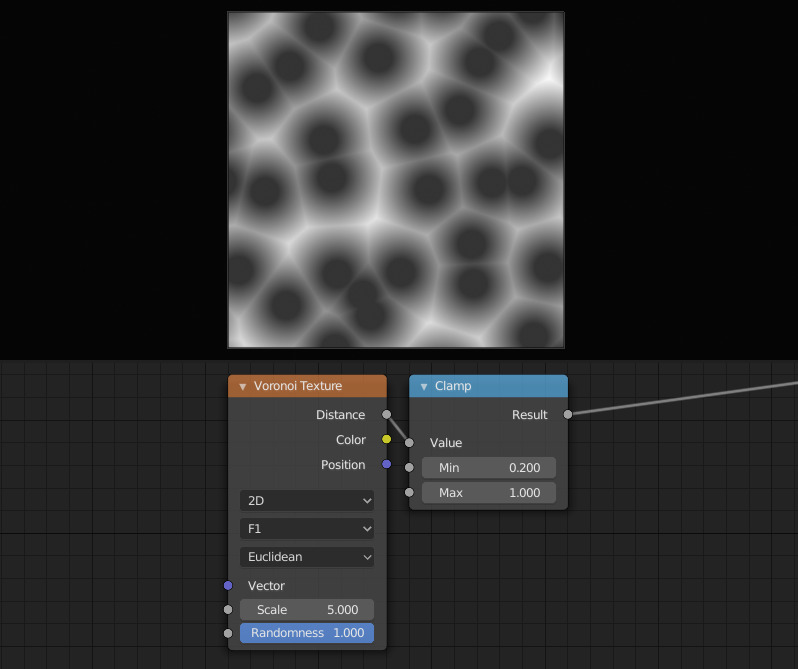The width and height of the screenshot is (798, 669).
Task: Click the Randomness input socket
Action: tap(228, 633)
